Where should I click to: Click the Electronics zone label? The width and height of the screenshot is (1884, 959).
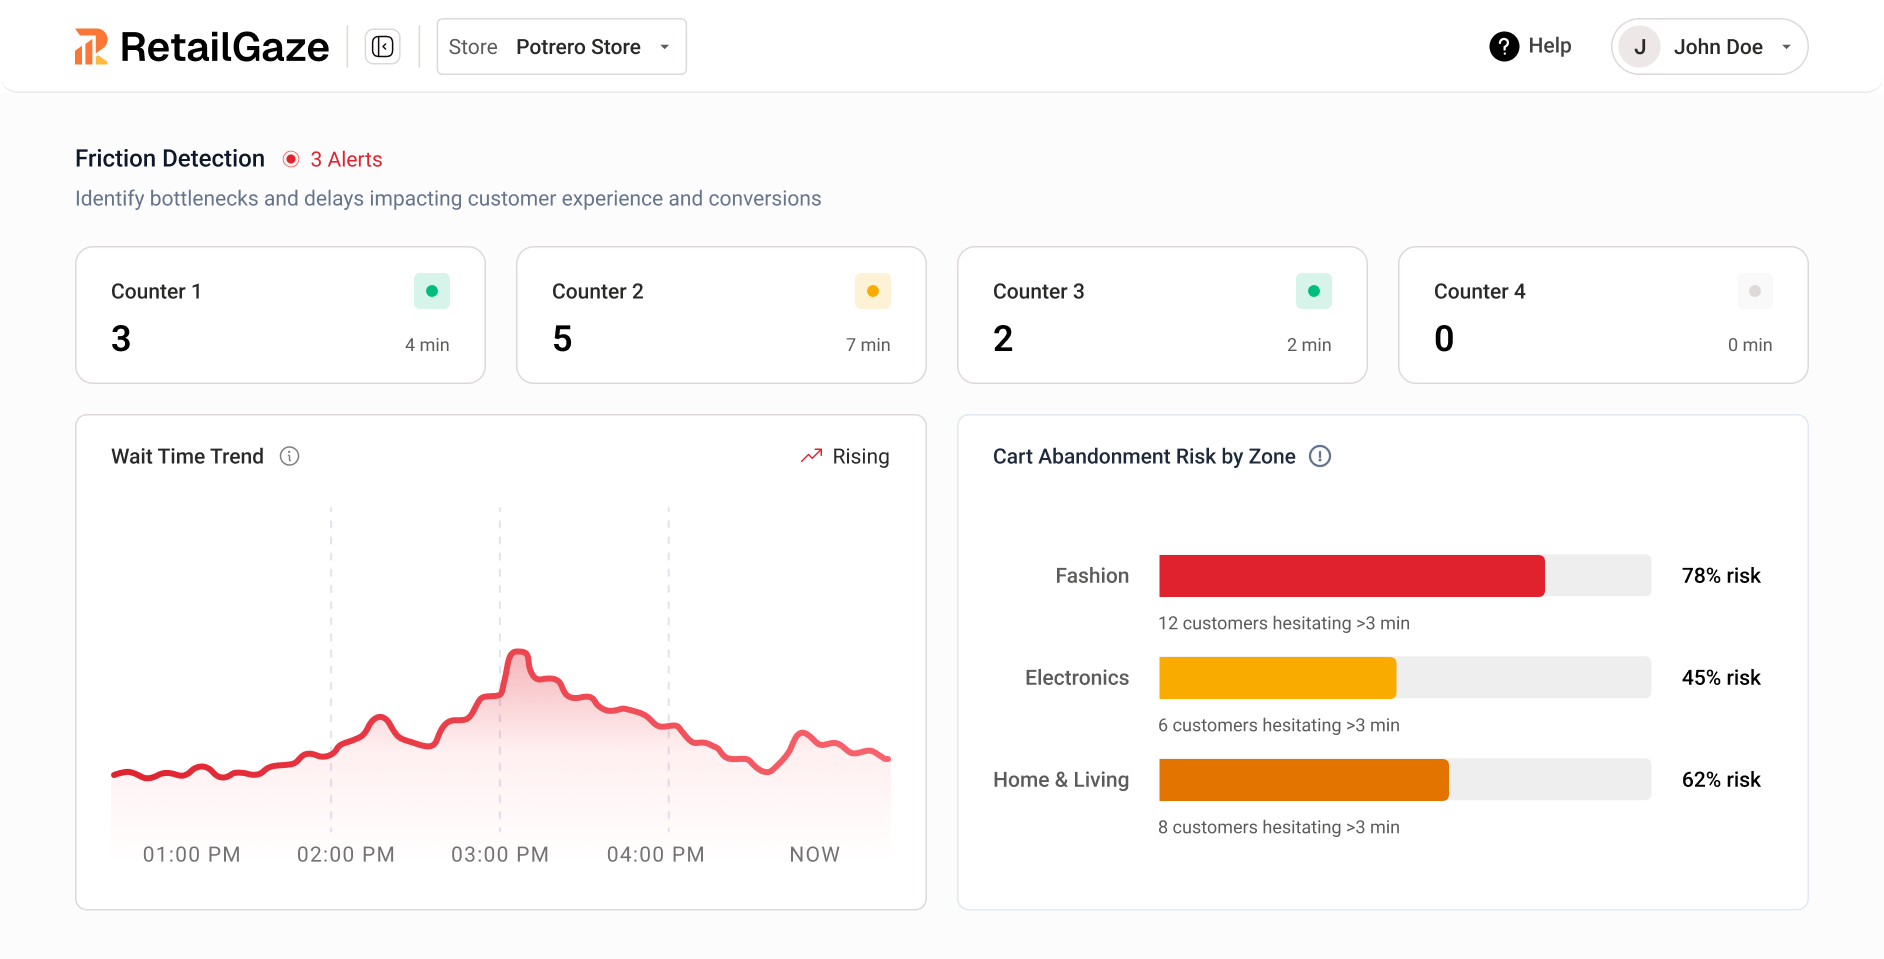click(x=1077, y=678)
